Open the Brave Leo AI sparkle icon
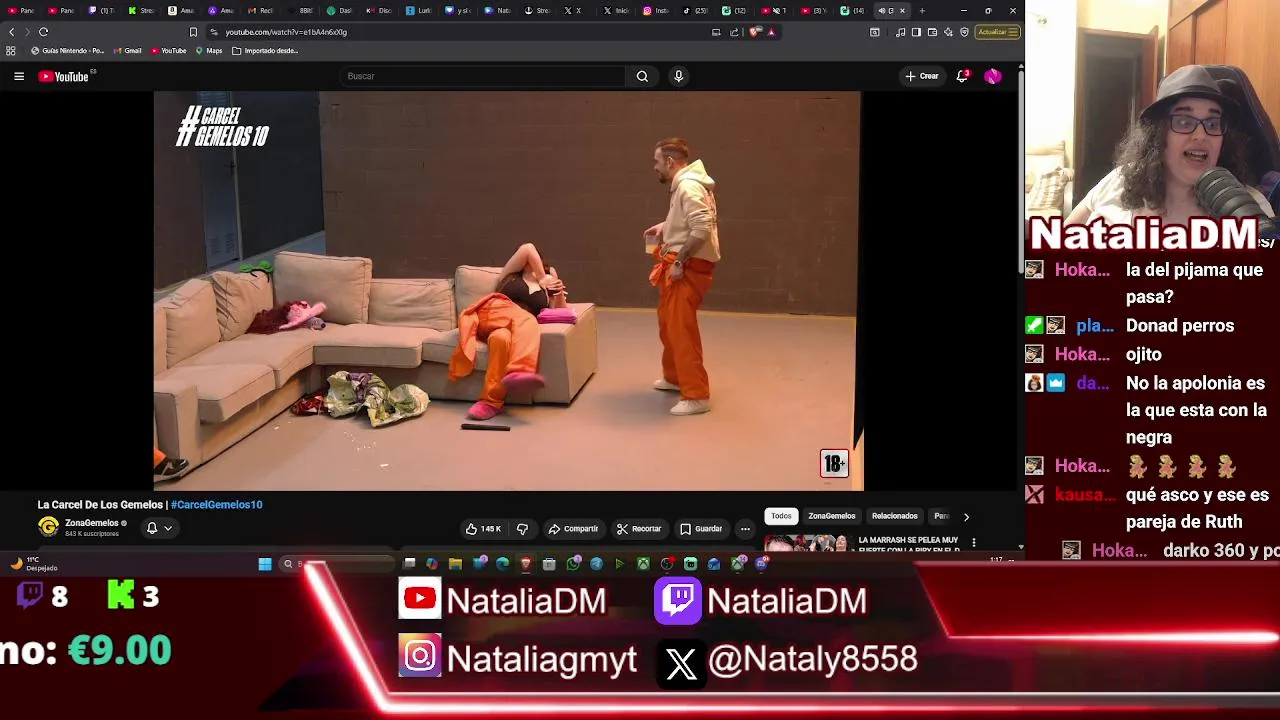 (948, 32)
